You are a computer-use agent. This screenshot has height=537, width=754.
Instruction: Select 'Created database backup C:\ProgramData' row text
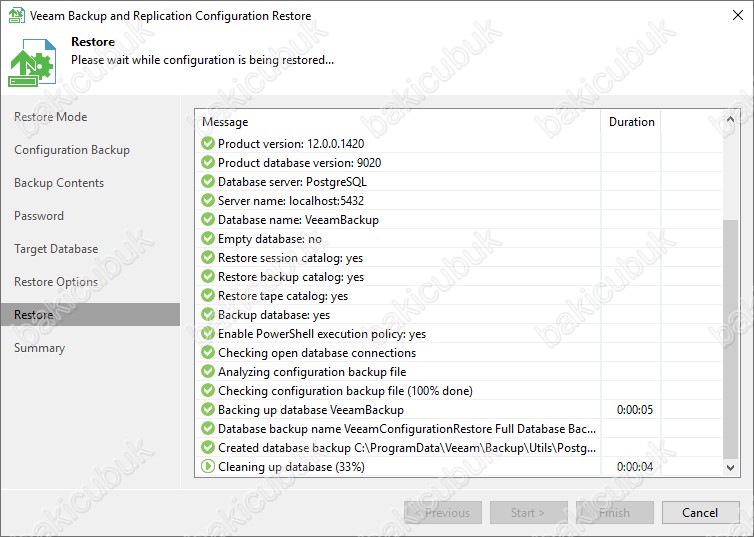(x=407, y=448)
